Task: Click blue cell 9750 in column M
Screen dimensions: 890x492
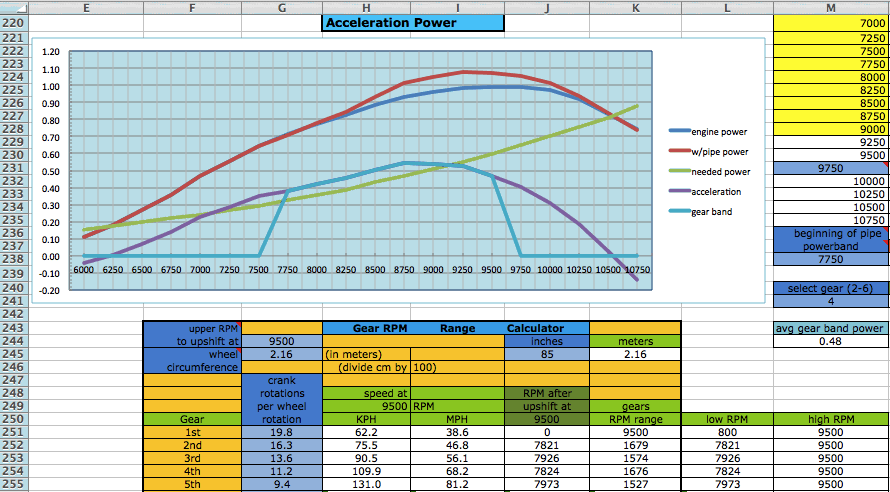Action: pos(832,168)
